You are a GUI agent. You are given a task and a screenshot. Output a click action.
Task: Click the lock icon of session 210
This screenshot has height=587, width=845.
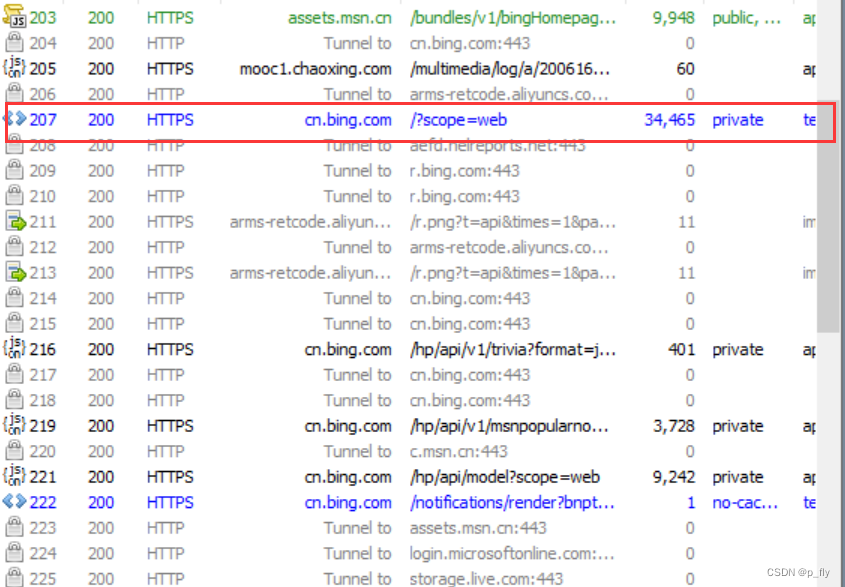point(14,196)
